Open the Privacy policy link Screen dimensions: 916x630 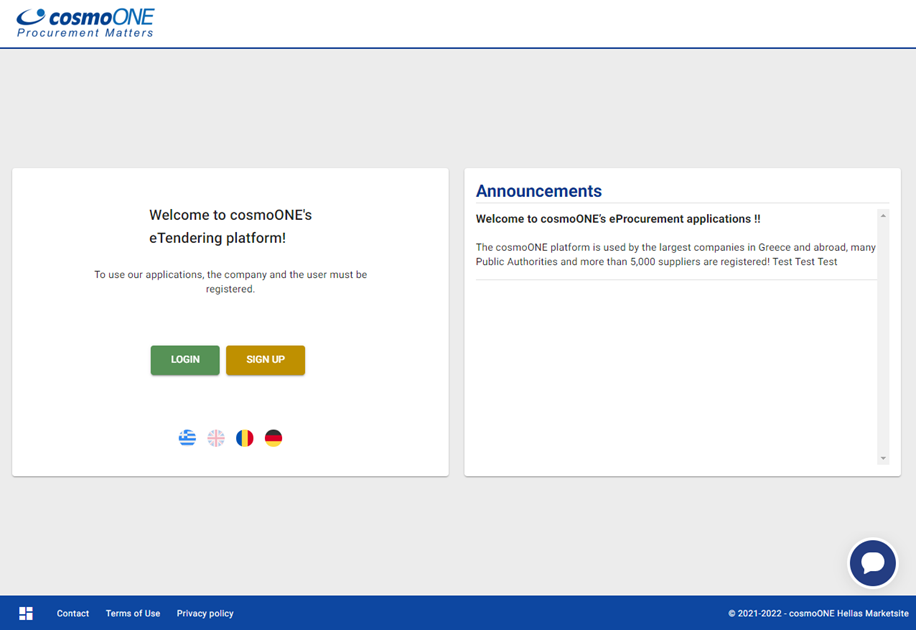tap(205, 613)
